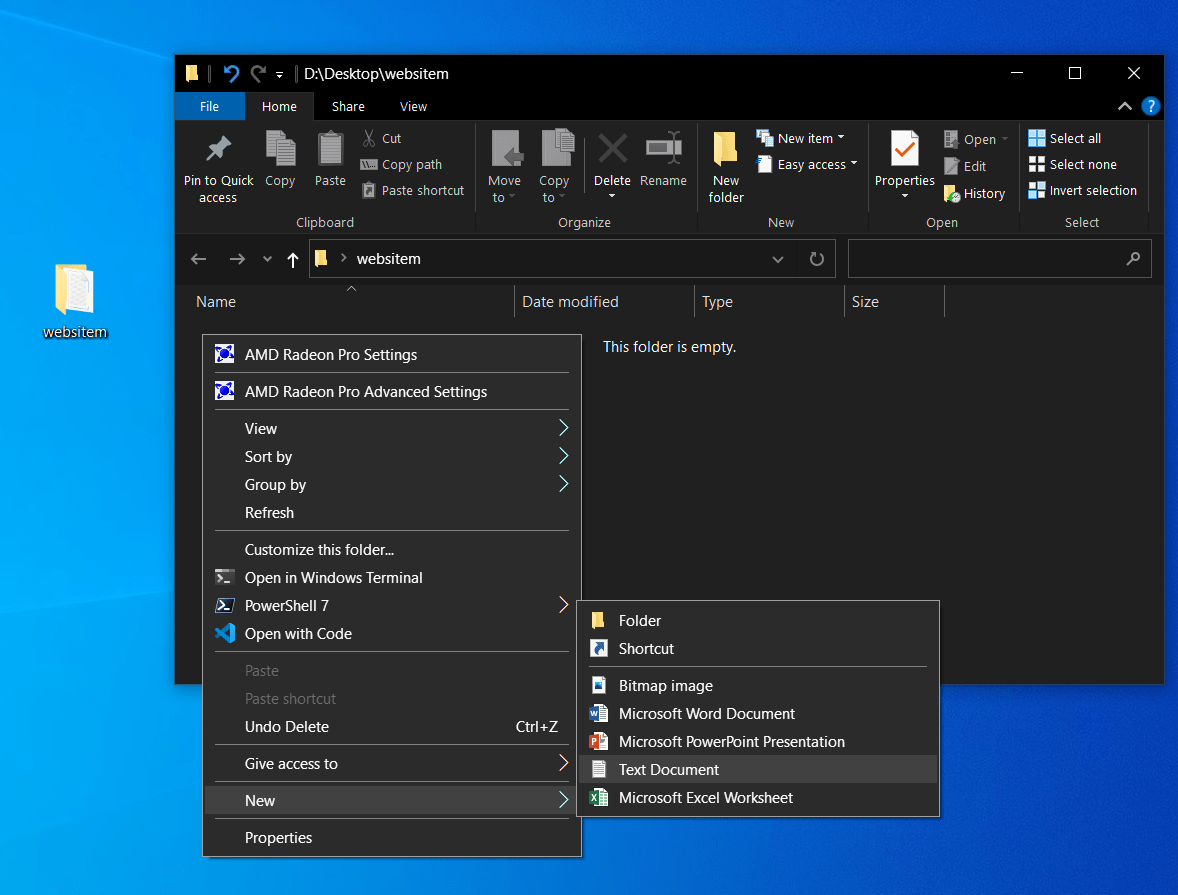The height and width of the screenshot is (895, 1178).
Task: Create a new Bitmap image
Action: coord(758,685)
